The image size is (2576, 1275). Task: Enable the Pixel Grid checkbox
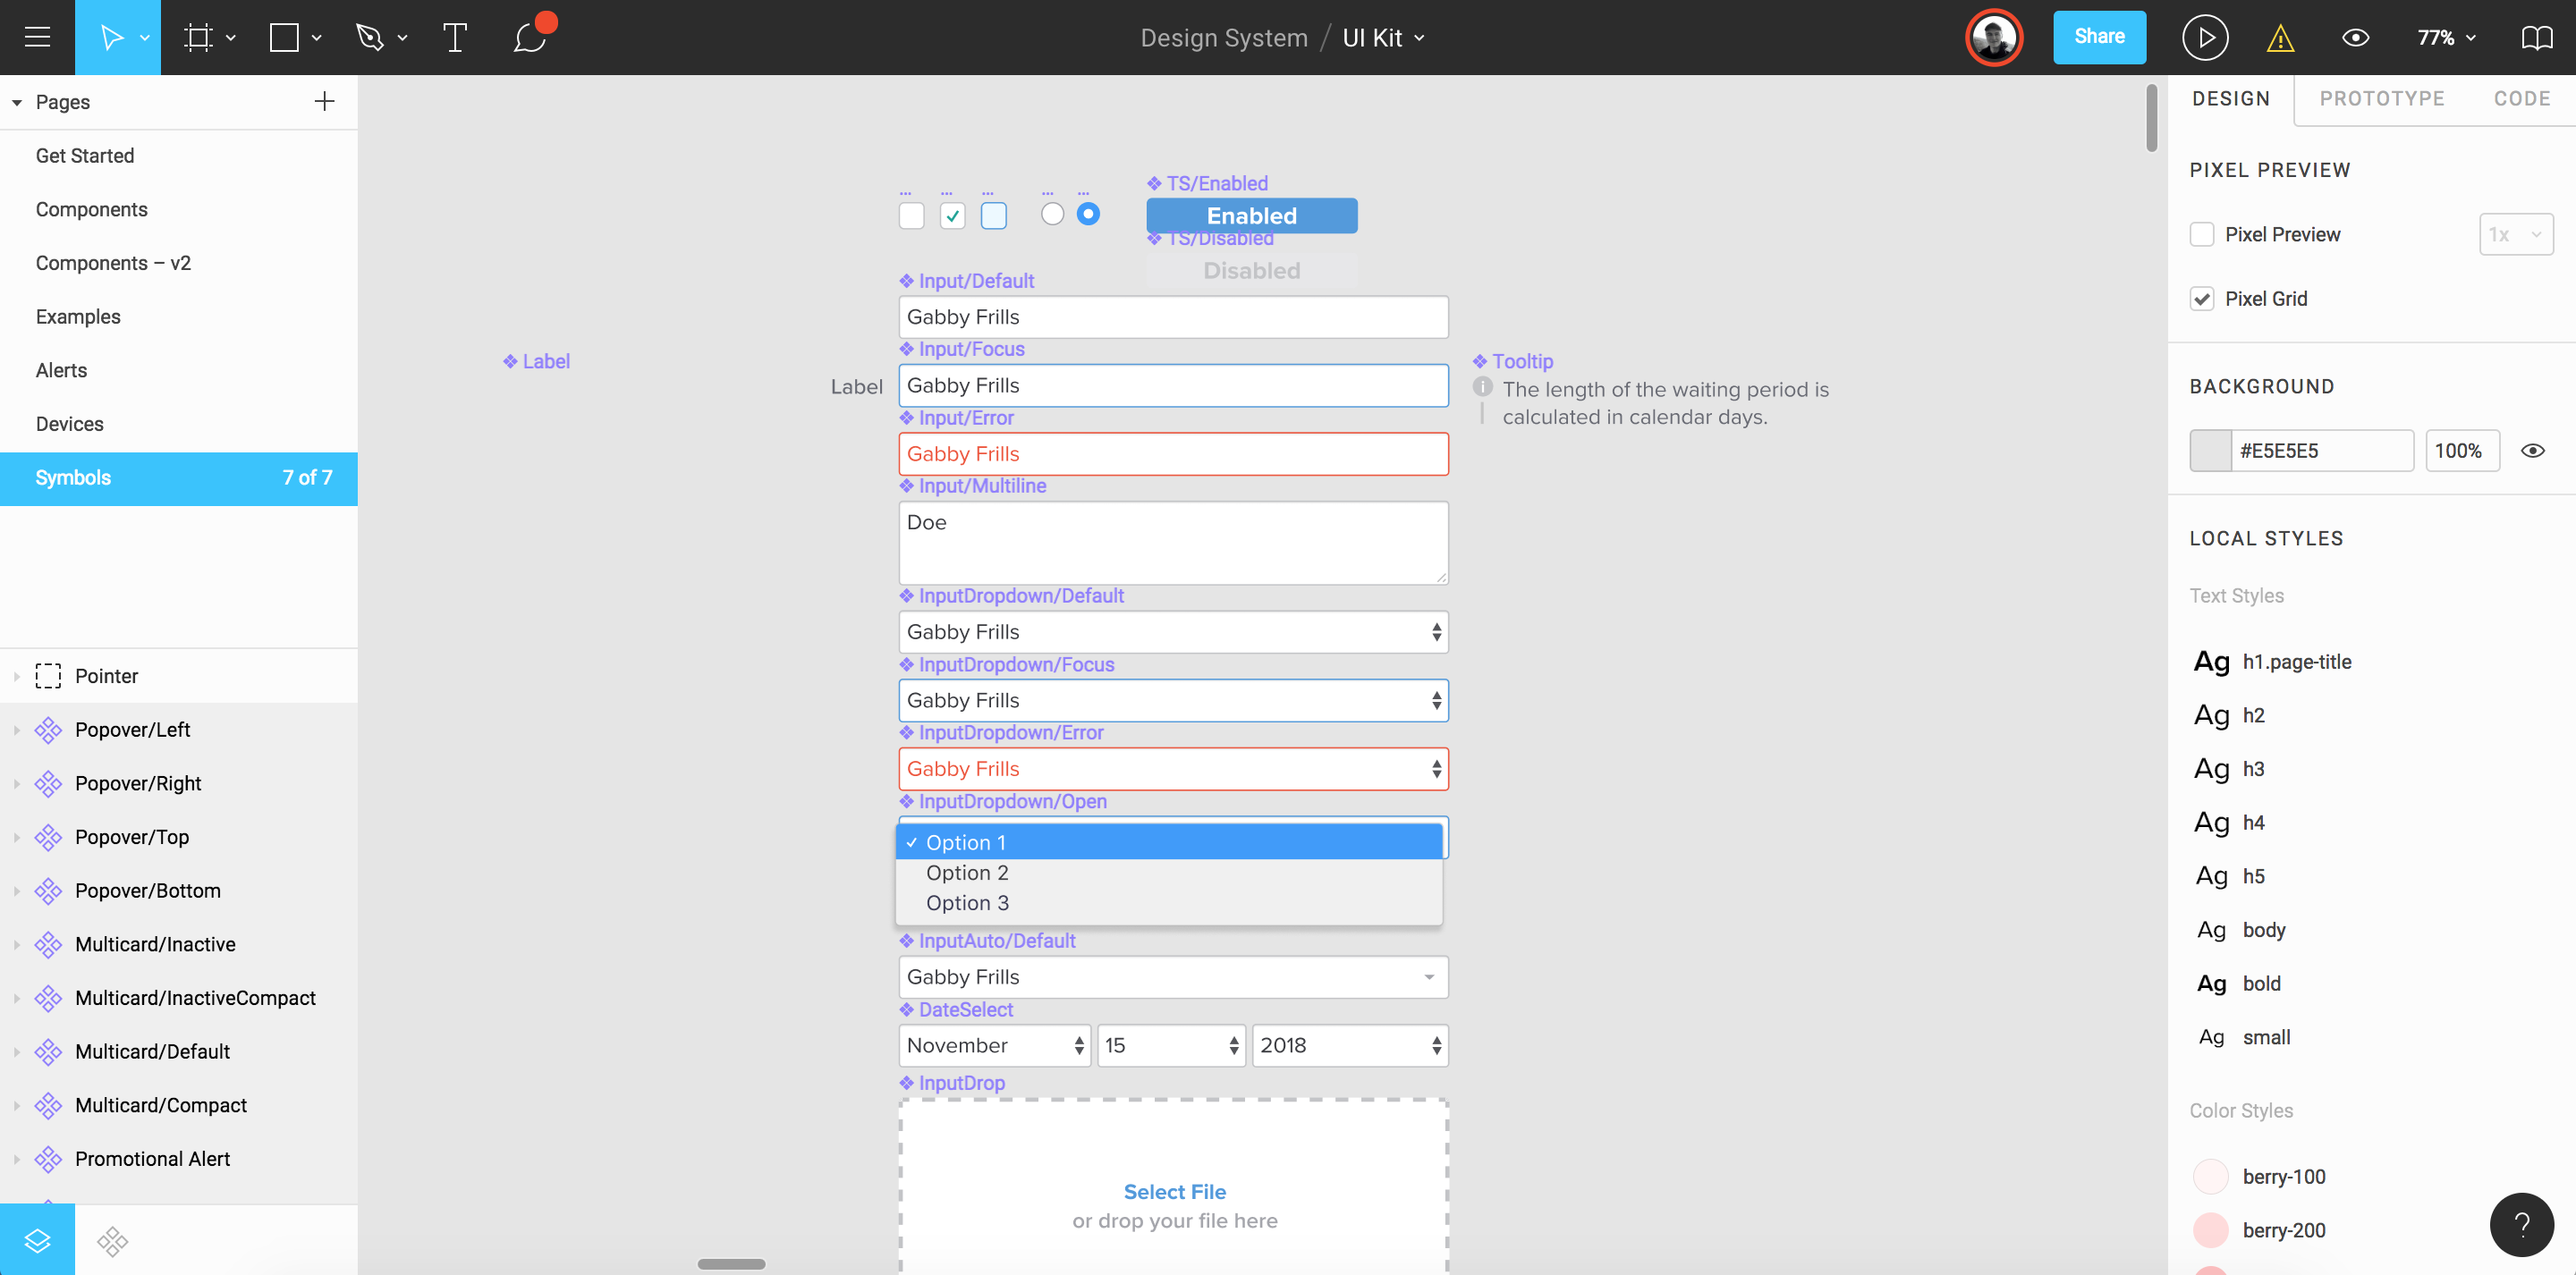(x=2201, y=298)
